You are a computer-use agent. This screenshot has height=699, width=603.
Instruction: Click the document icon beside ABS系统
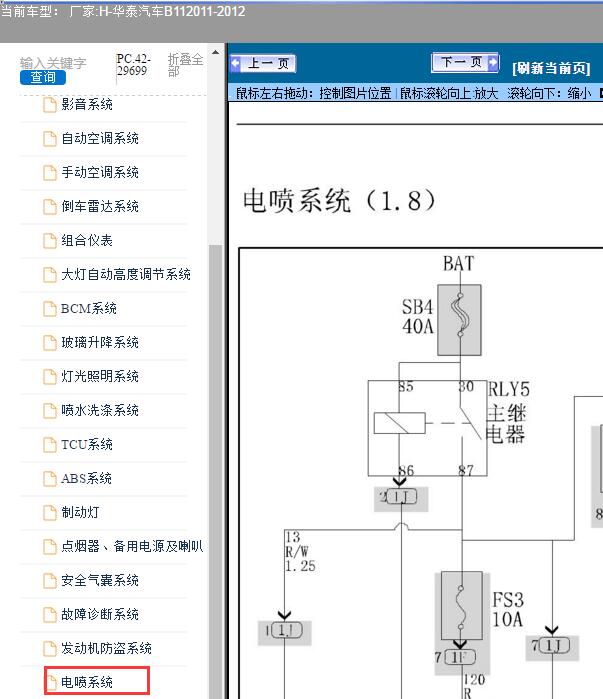50,478
